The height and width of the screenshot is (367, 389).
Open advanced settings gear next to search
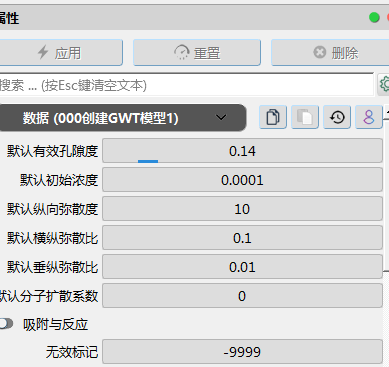383,84
